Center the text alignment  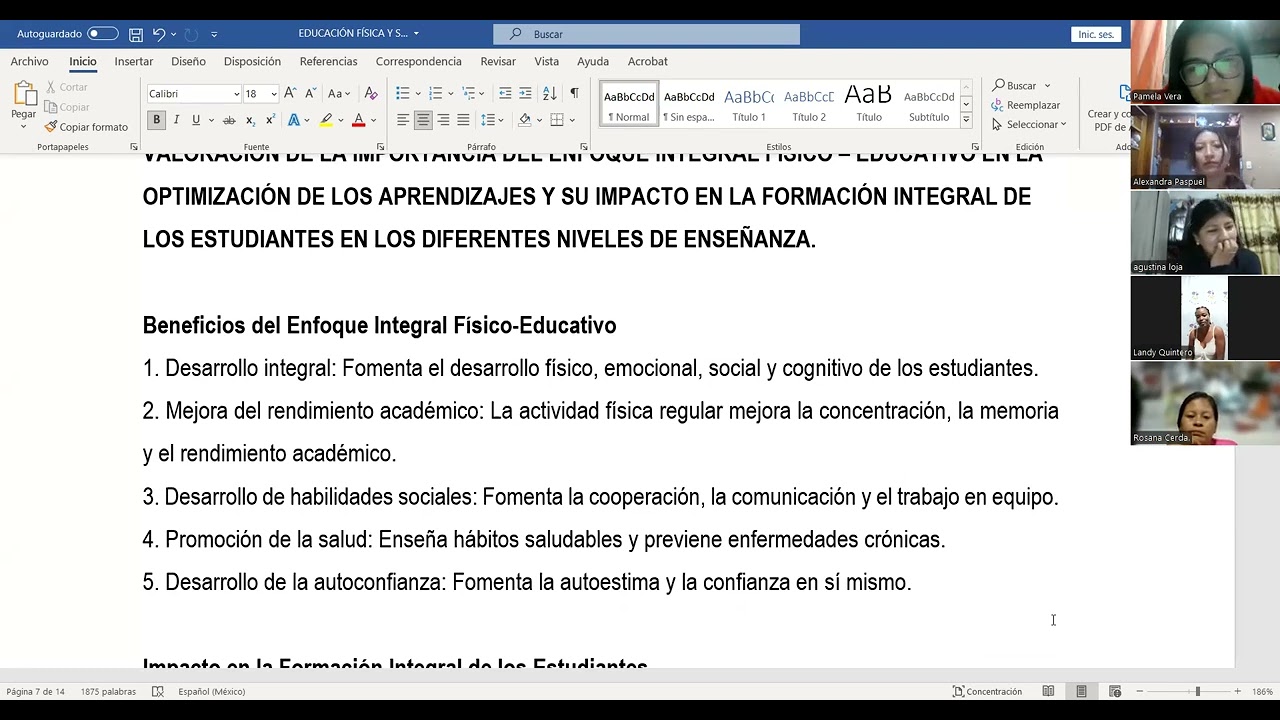(423, 120)
